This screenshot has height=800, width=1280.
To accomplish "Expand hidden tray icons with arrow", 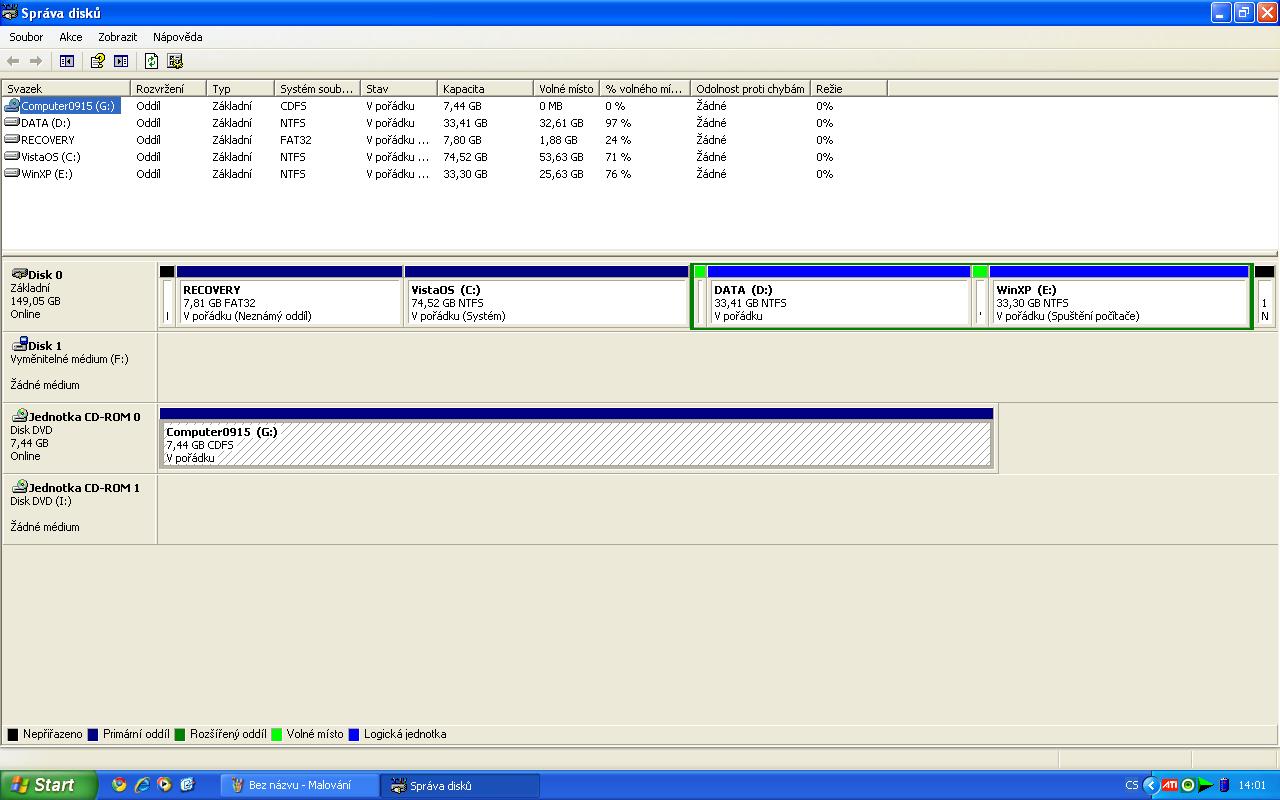I will [x=1150, y=785].
